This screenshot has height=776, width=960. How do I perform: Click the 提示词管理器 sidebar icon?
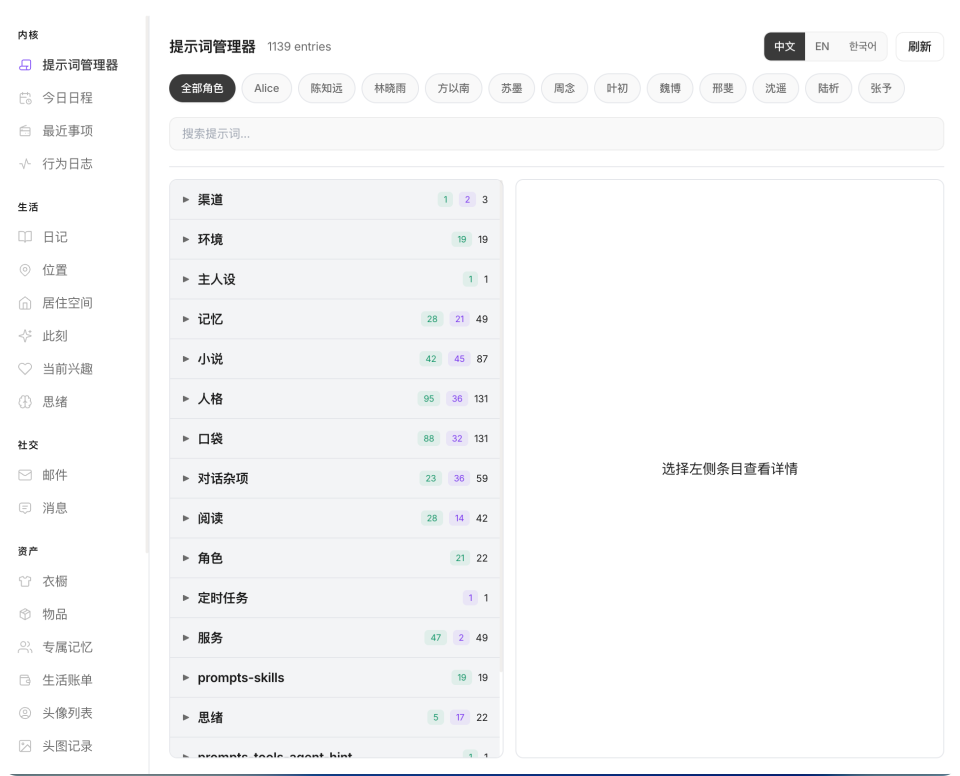pyautogui.click(x=25, y=65)
